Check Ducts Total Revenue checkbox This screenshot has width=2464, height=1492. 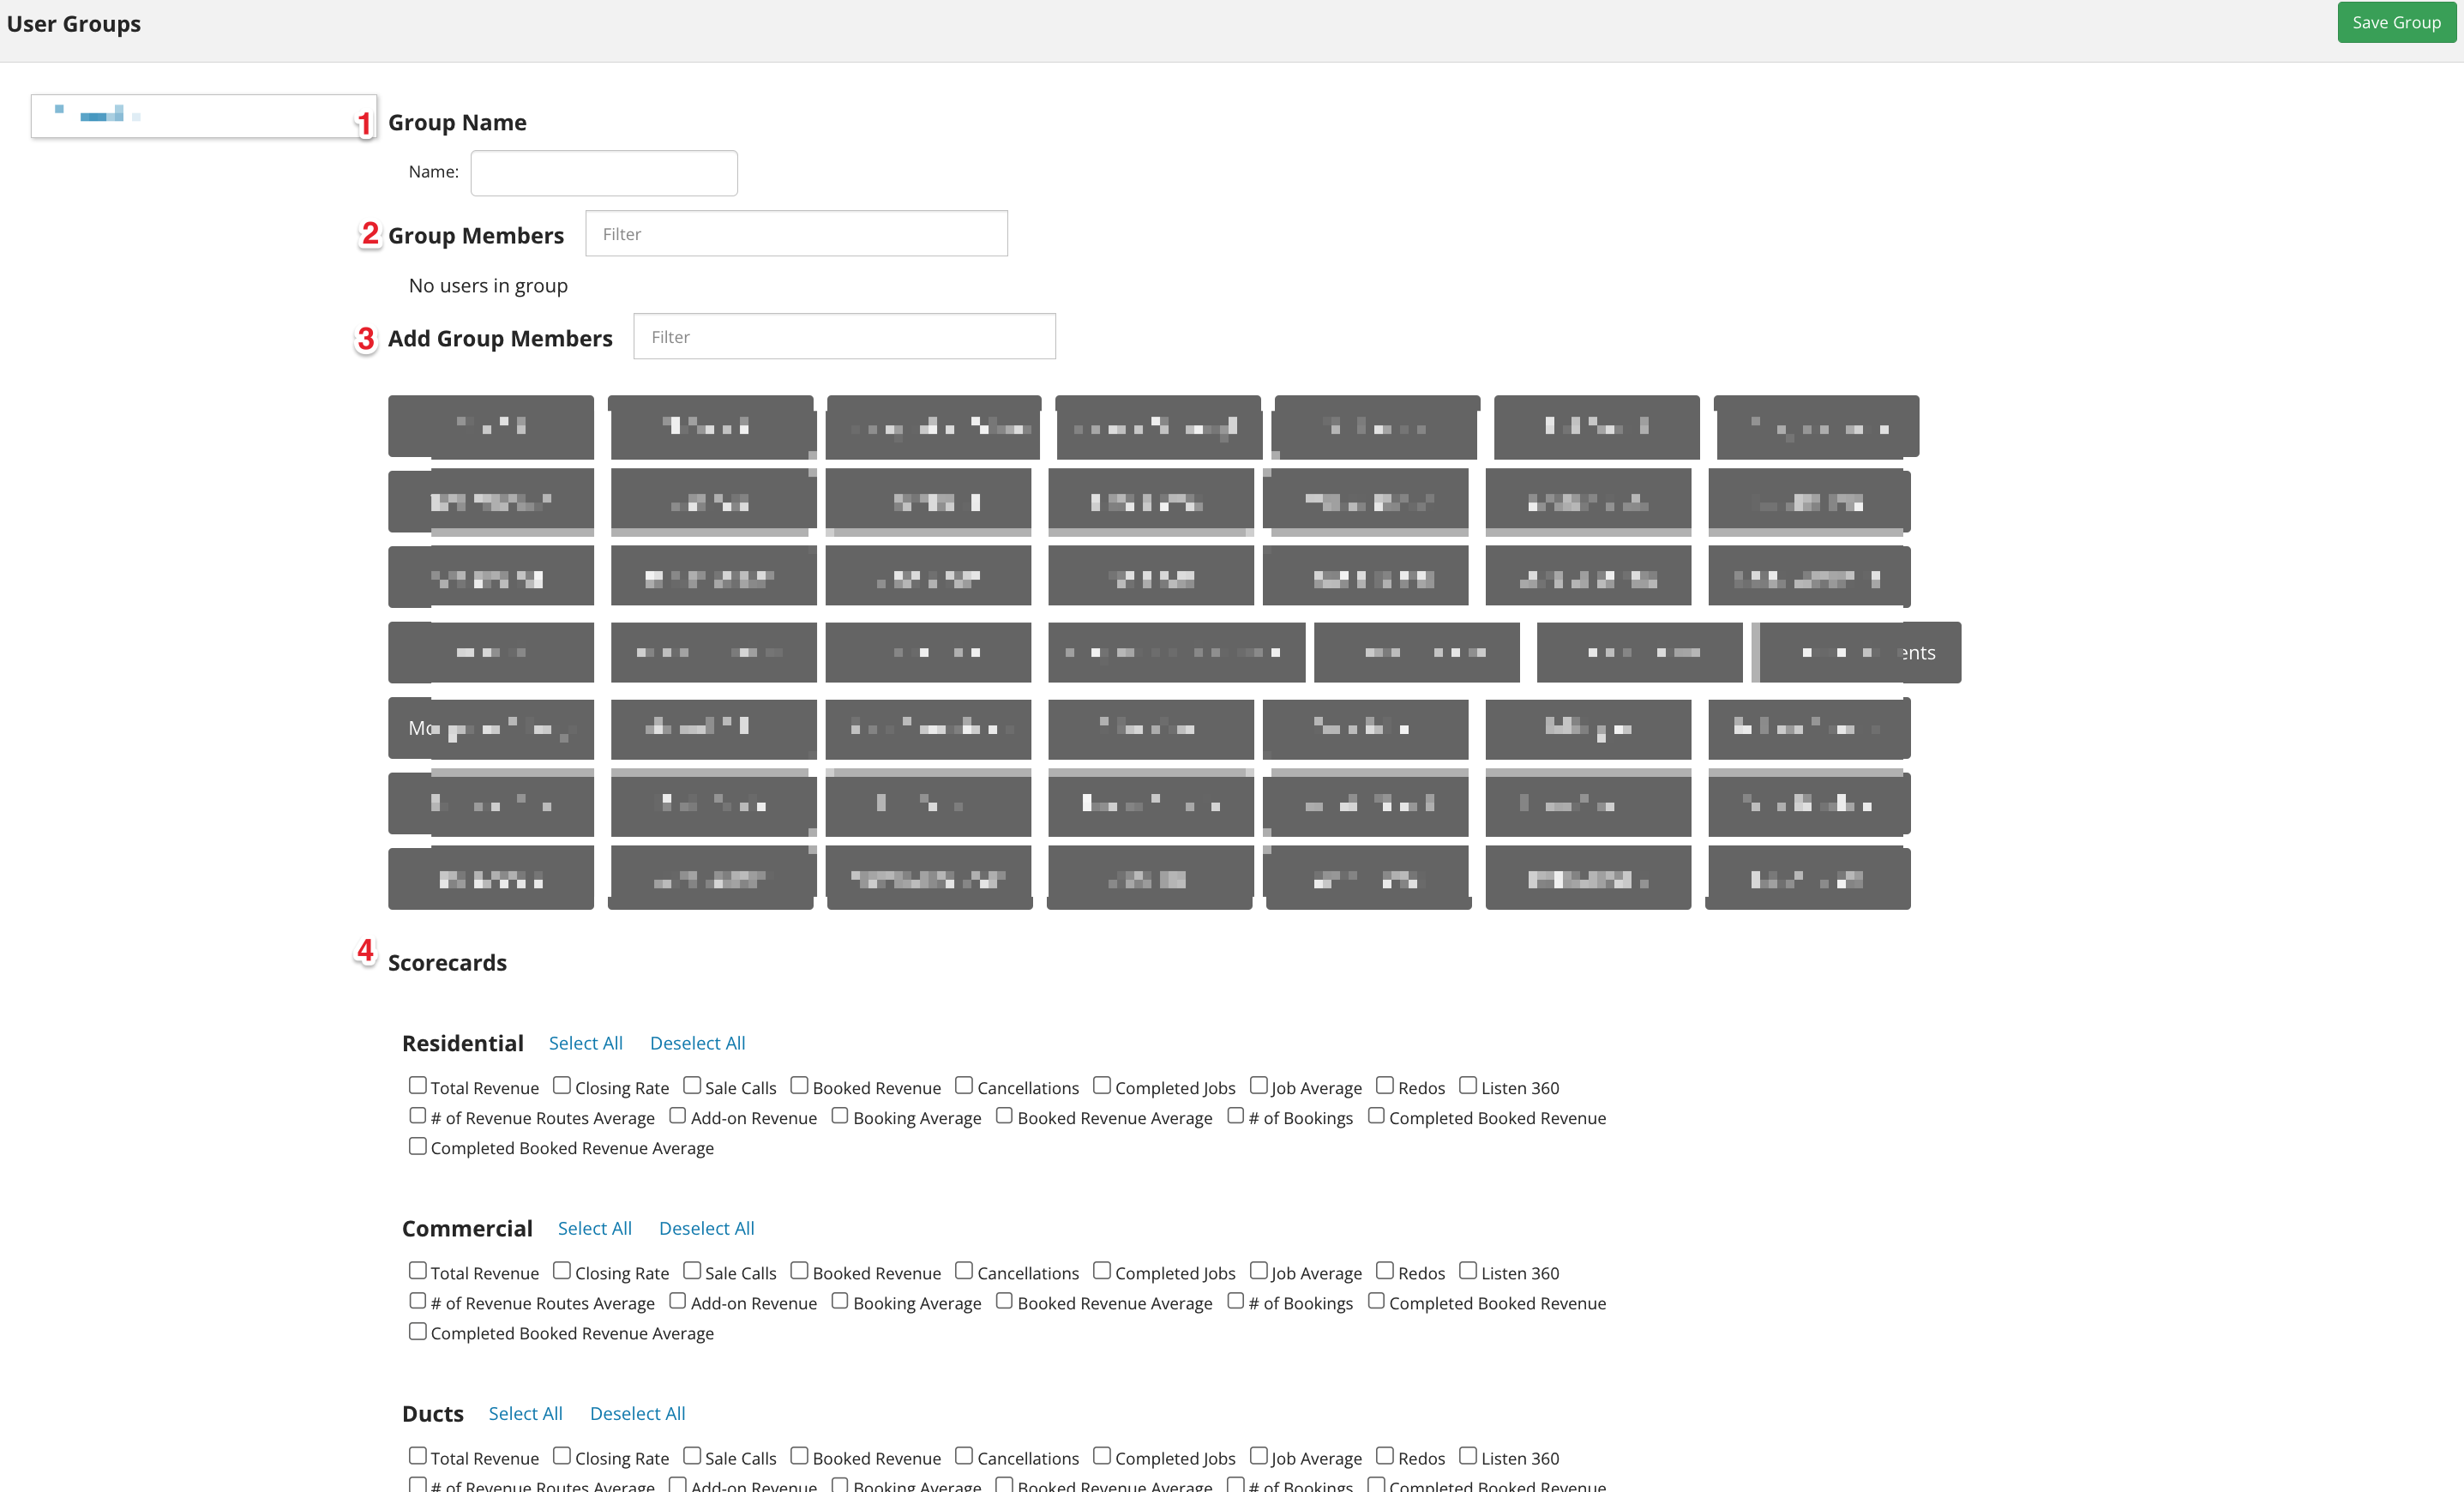tap(418, 1455)
